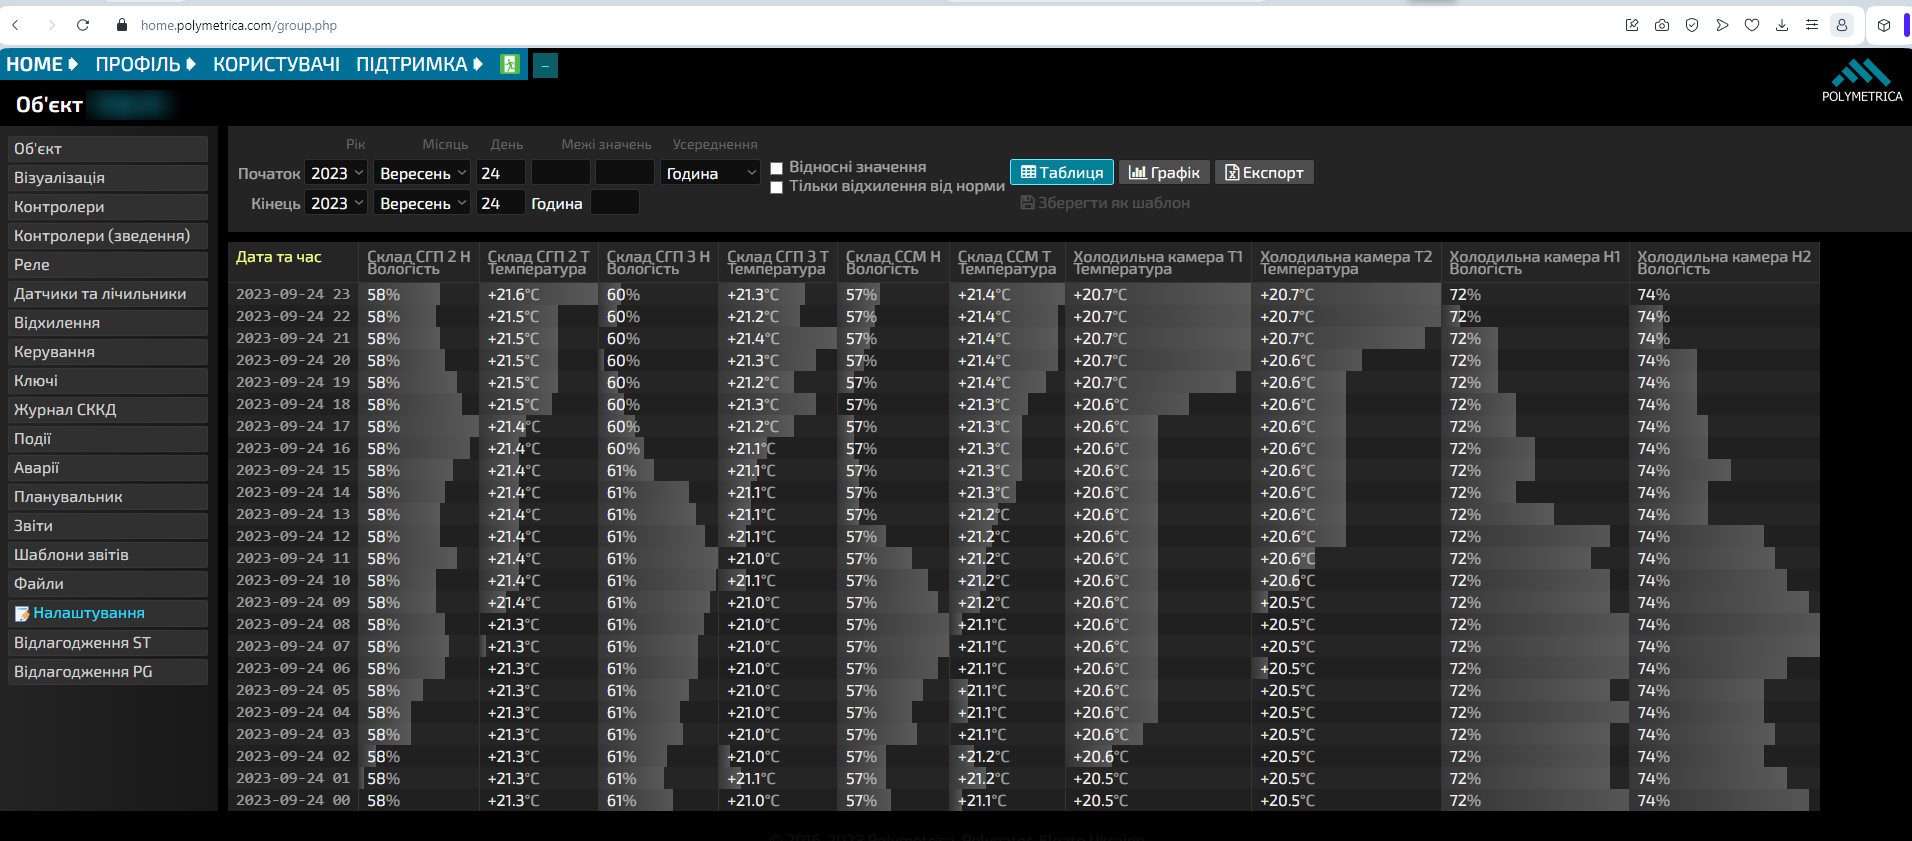
Task: Open Файли in the sidebar
Action: [x=108, y=584]
